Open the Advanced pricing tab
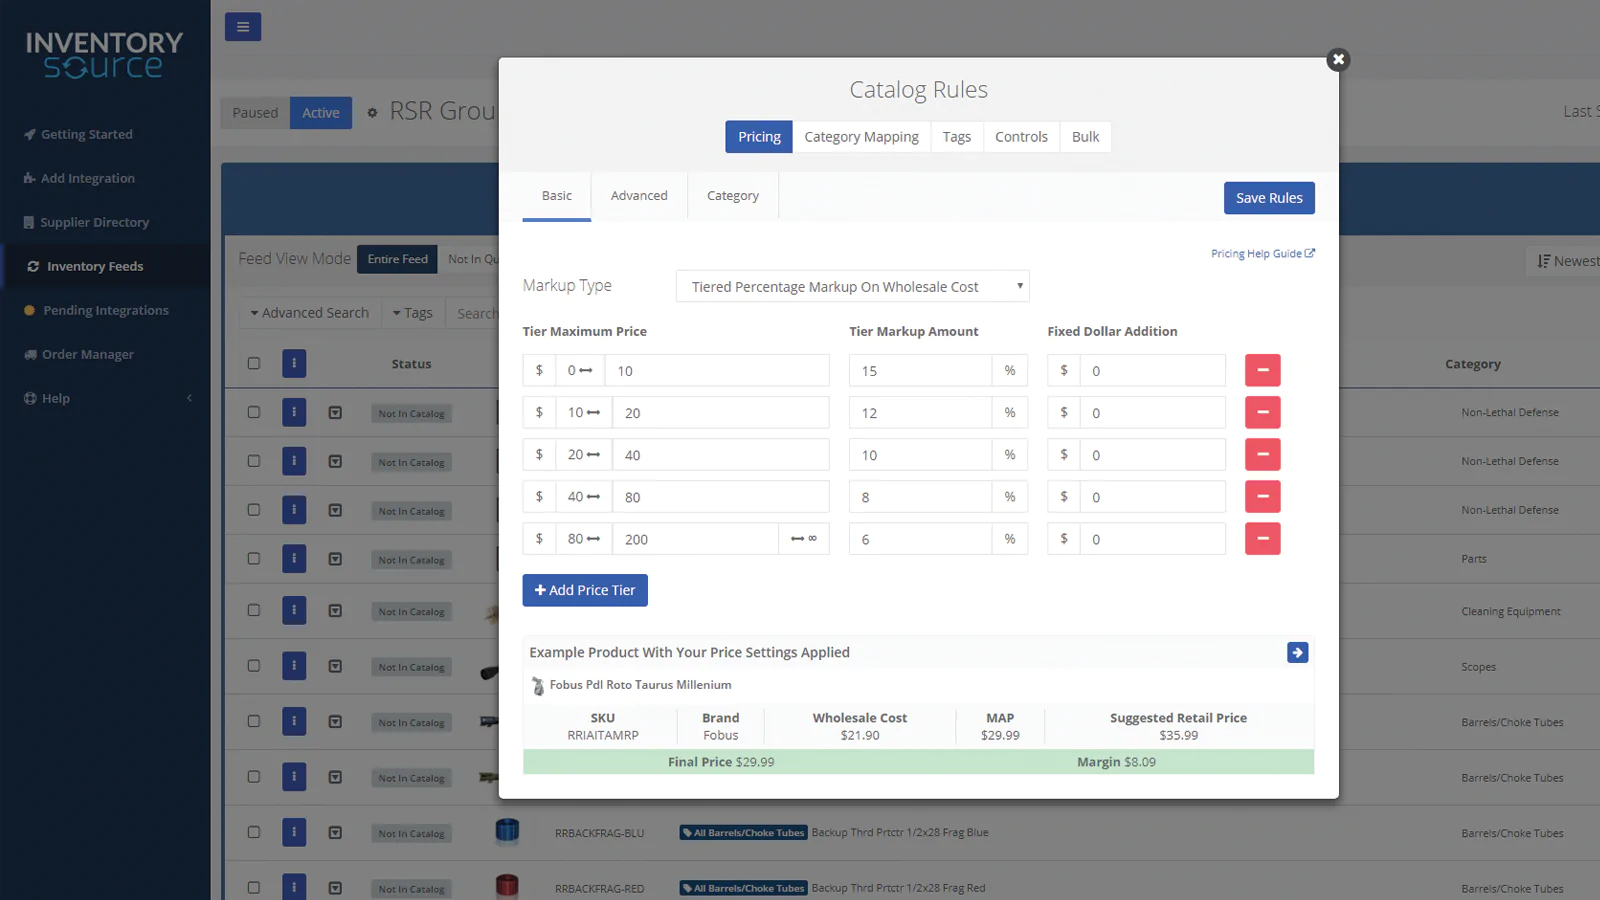1600x900 pixels. tap(639, 195)
